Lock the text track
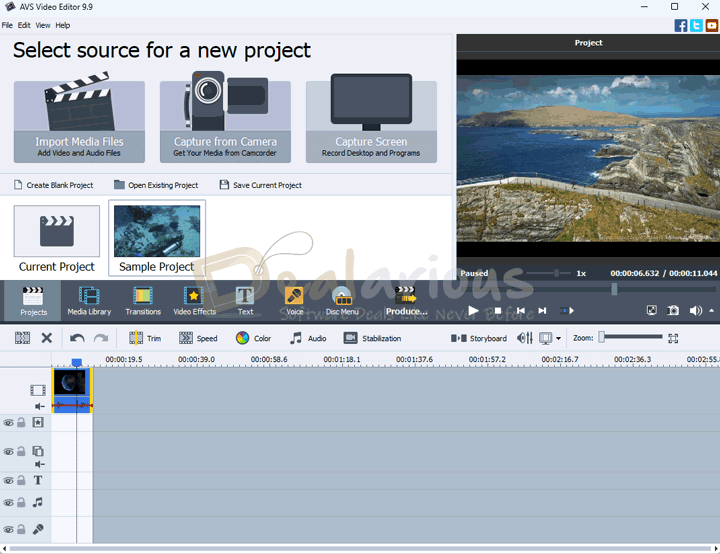This screenshot has height=554, width=720. pyautogui.click(x=21, y=480)
